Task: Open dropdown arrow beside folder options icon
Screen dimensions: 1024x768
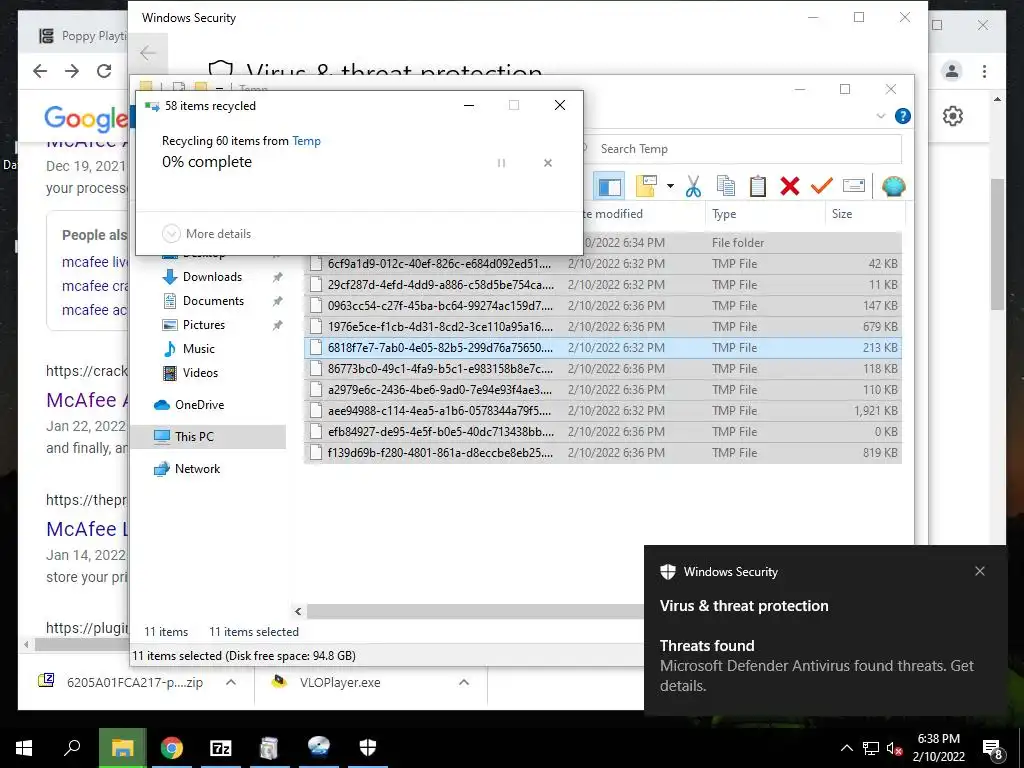Action: click(x=670, y=187)
